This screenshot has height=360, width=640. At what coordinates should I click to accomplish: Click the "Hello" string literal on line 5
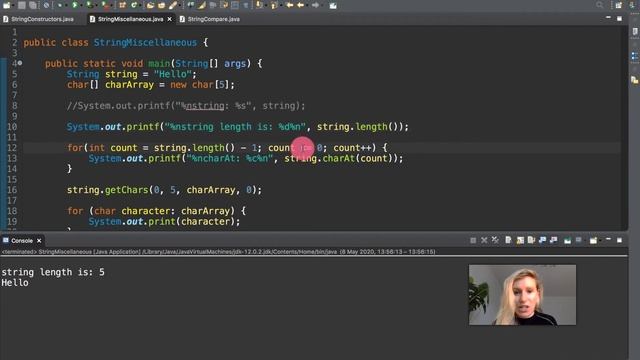tap(173, 74)
